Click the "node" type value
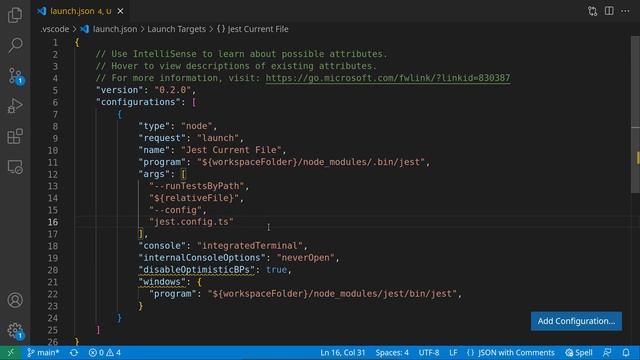 click(197, 126)
